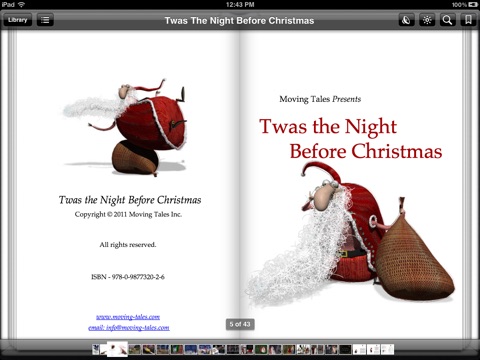Tap the book title in the toolbar

click(x=239, y=21)
